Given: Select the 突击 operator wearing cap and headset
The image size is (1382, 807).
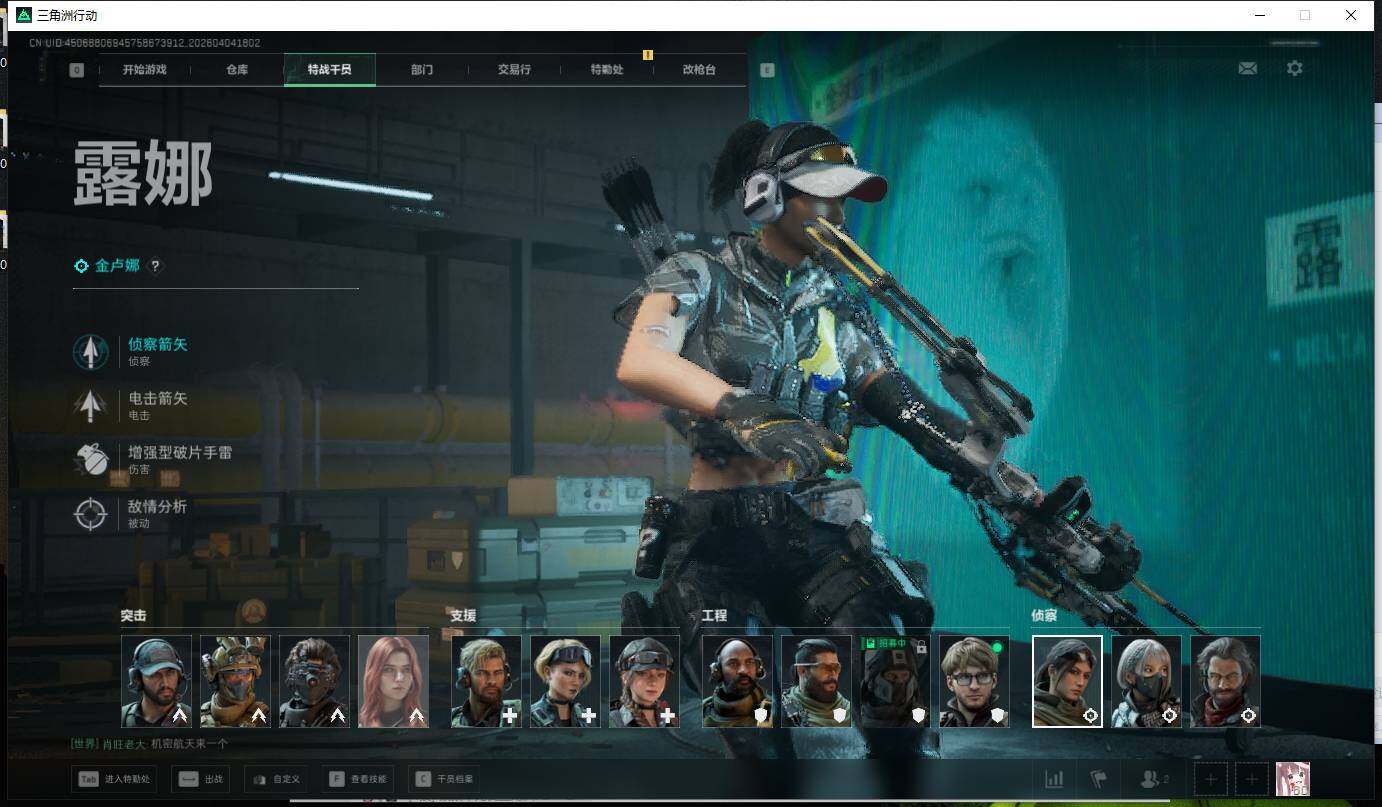Looking at the screenshot, I should click(156, 681).
